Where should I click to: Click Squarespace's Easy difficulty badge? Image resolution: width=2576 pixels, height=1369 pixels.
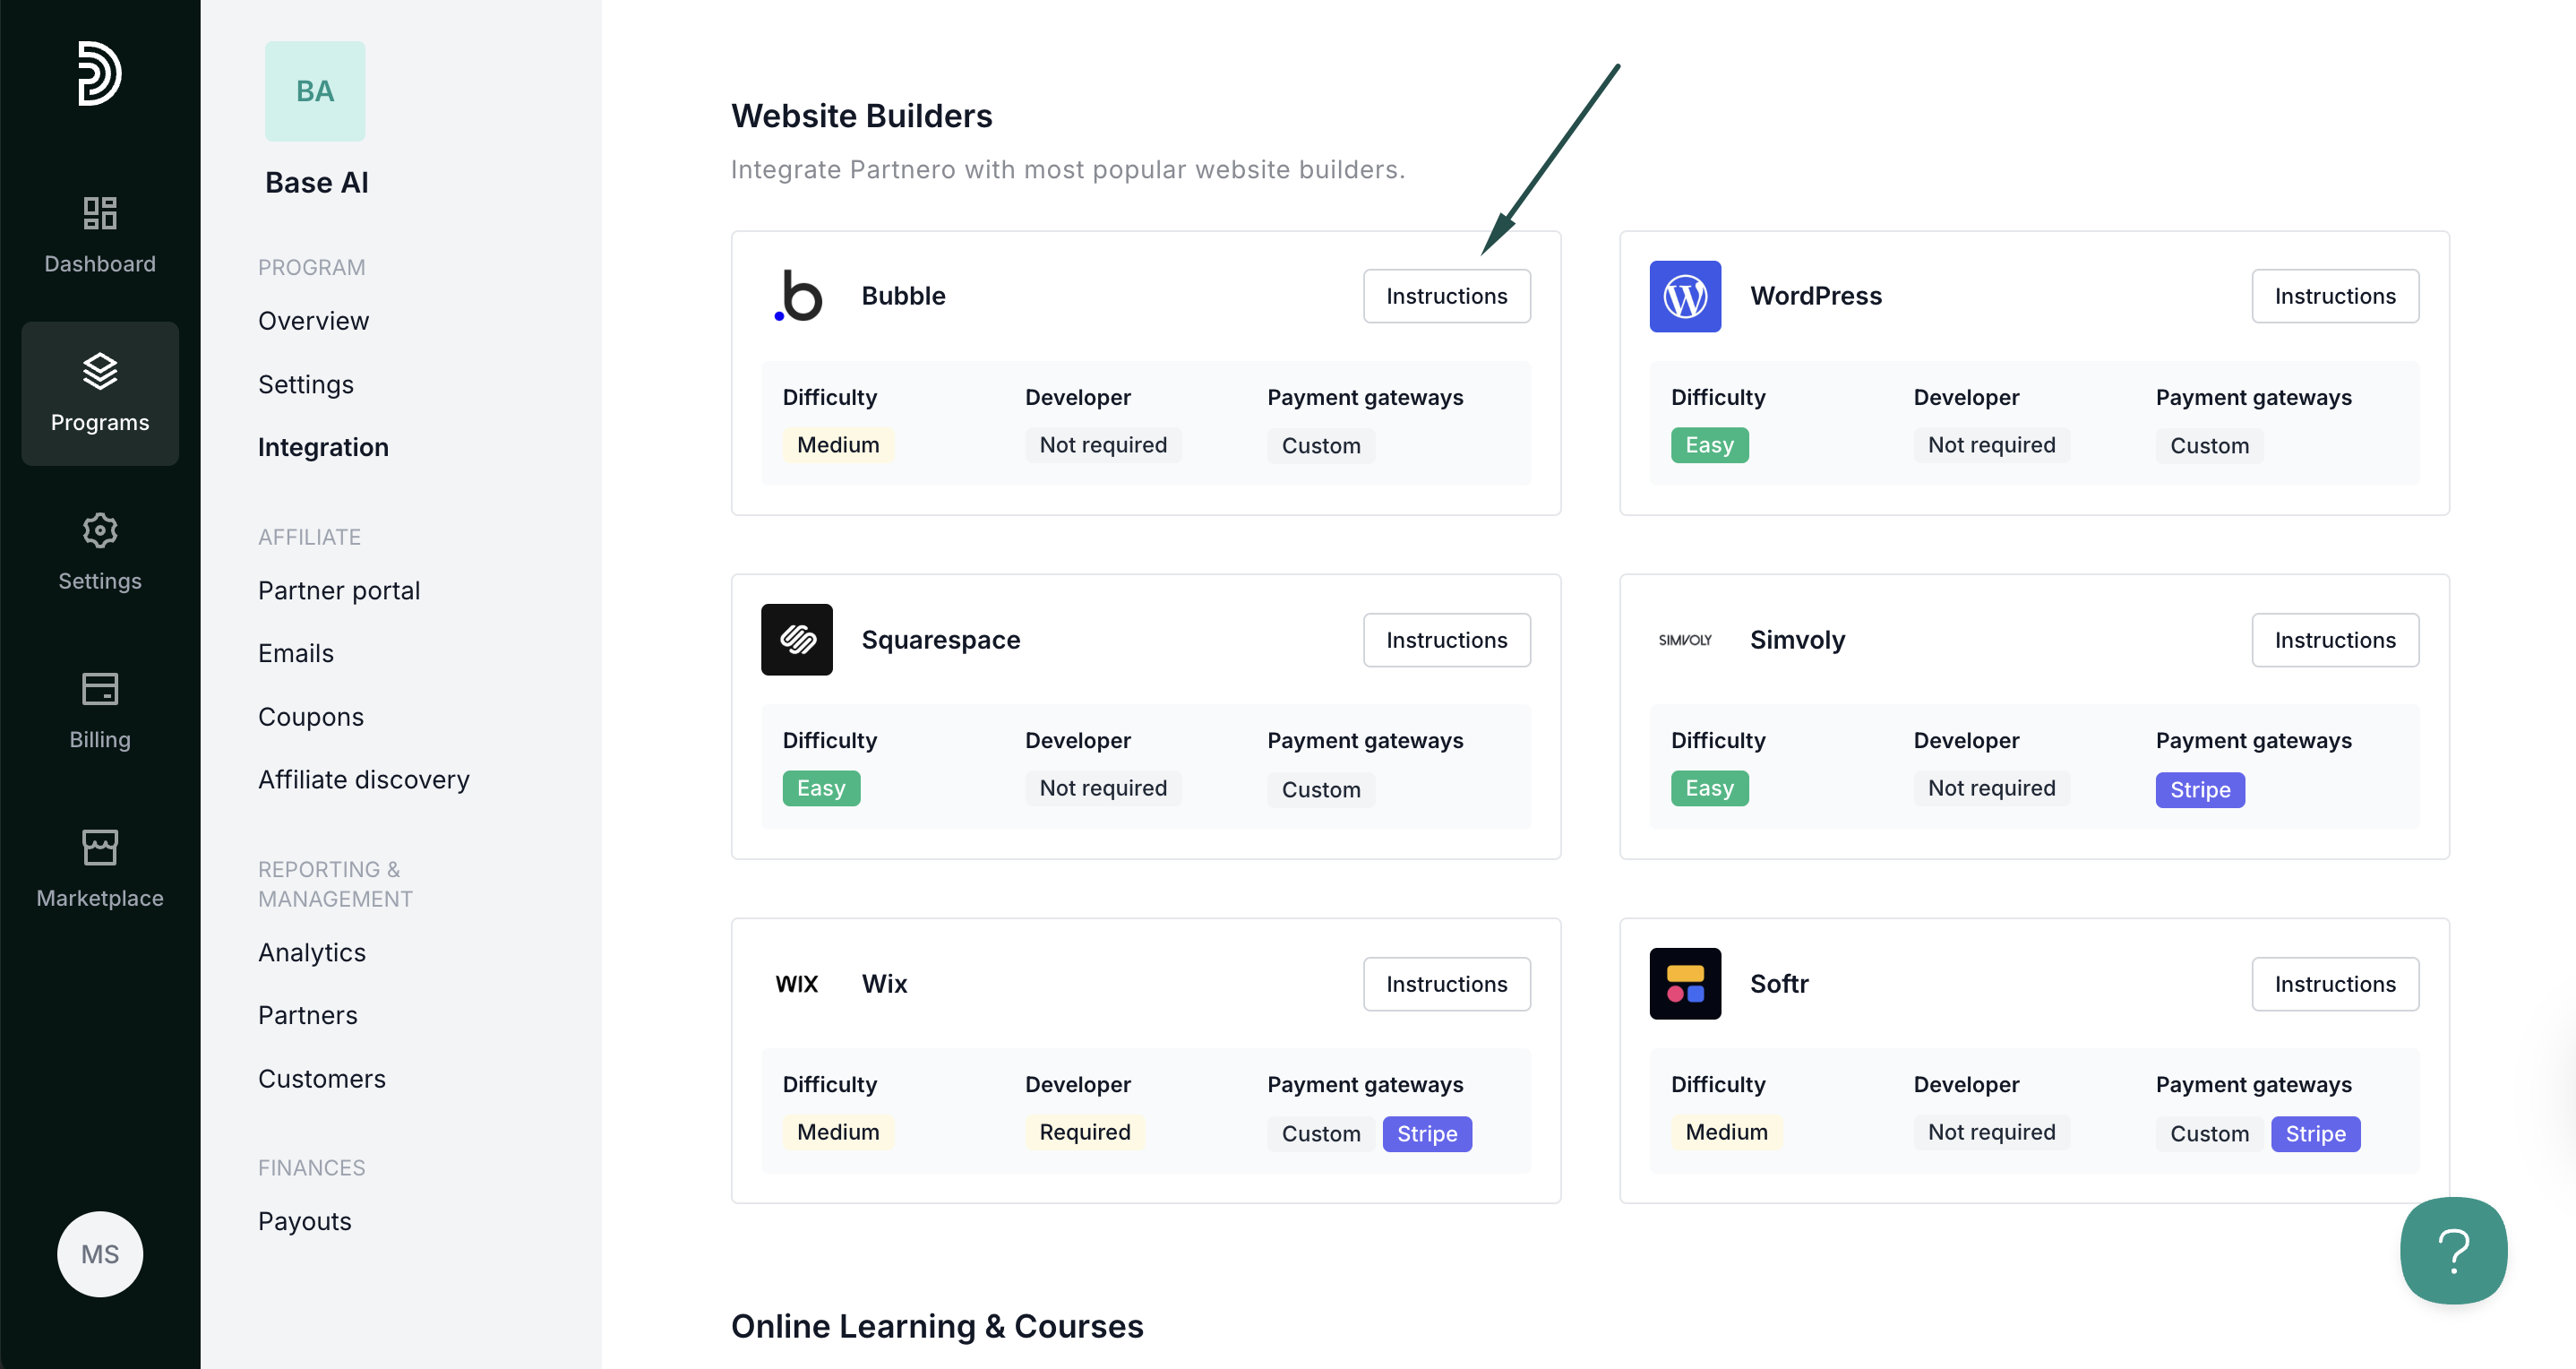(x=821, y=789)
